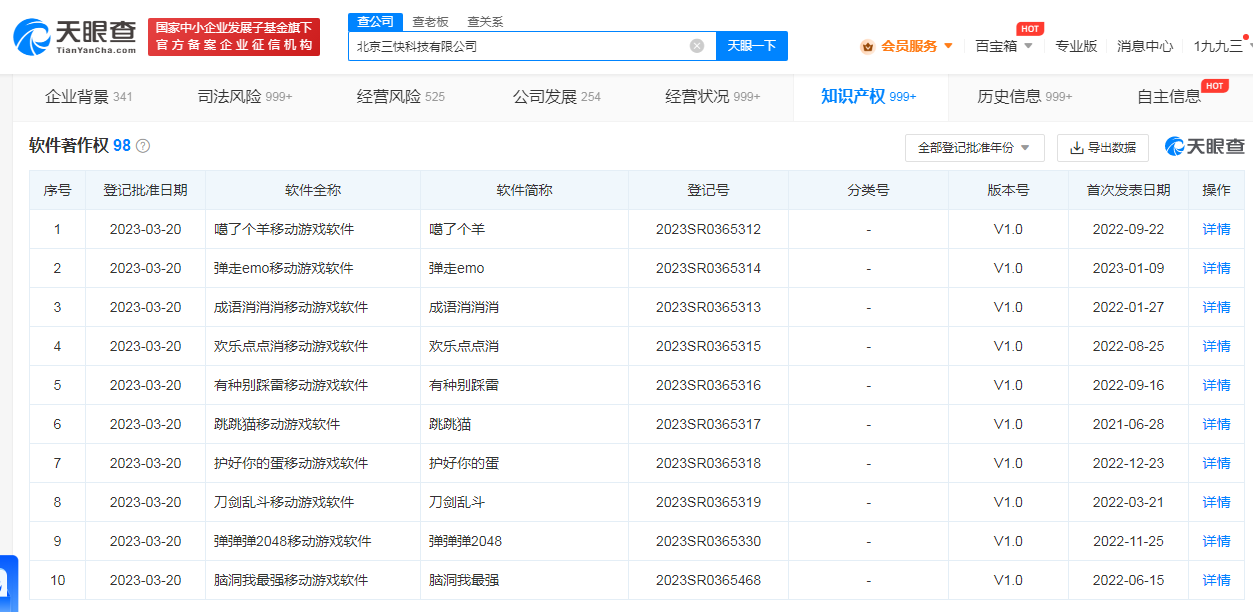Click registration number 2023SR0365314
Viewport: 1253px width, 612px height.
708,268
